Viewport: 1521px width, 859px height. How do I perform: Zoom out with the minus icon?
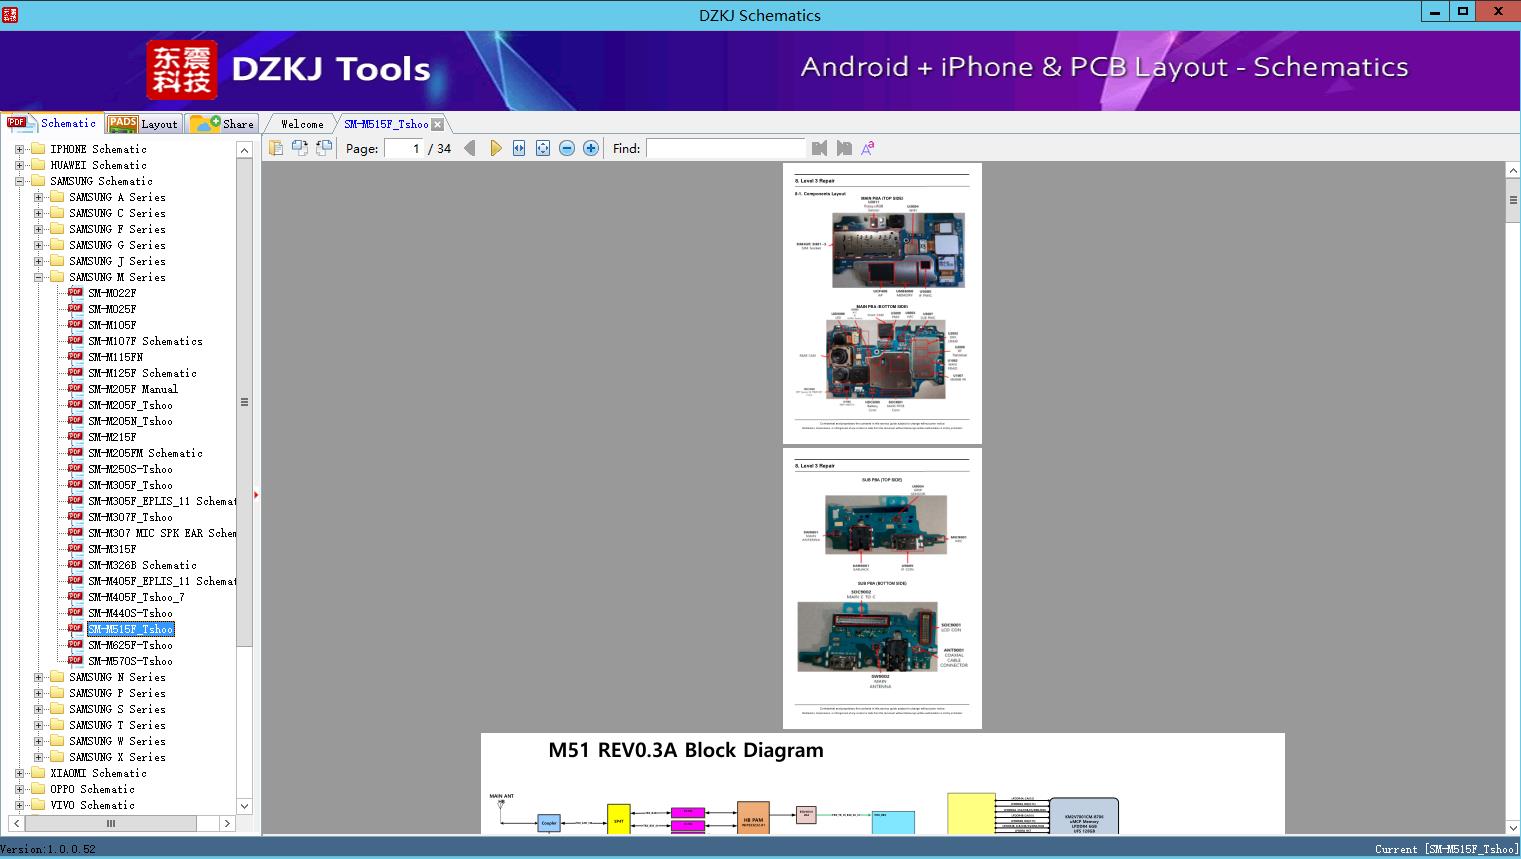(567, 148)
